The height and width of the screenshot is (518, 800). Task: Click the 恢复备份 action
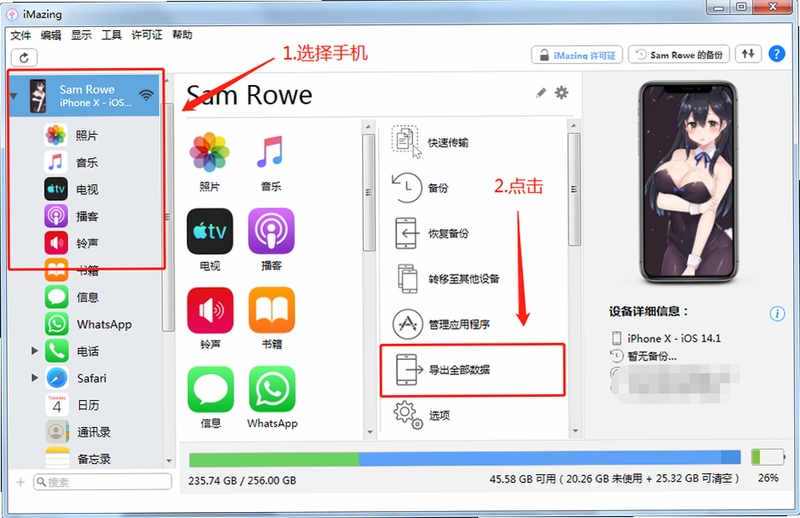coord(432,233)
